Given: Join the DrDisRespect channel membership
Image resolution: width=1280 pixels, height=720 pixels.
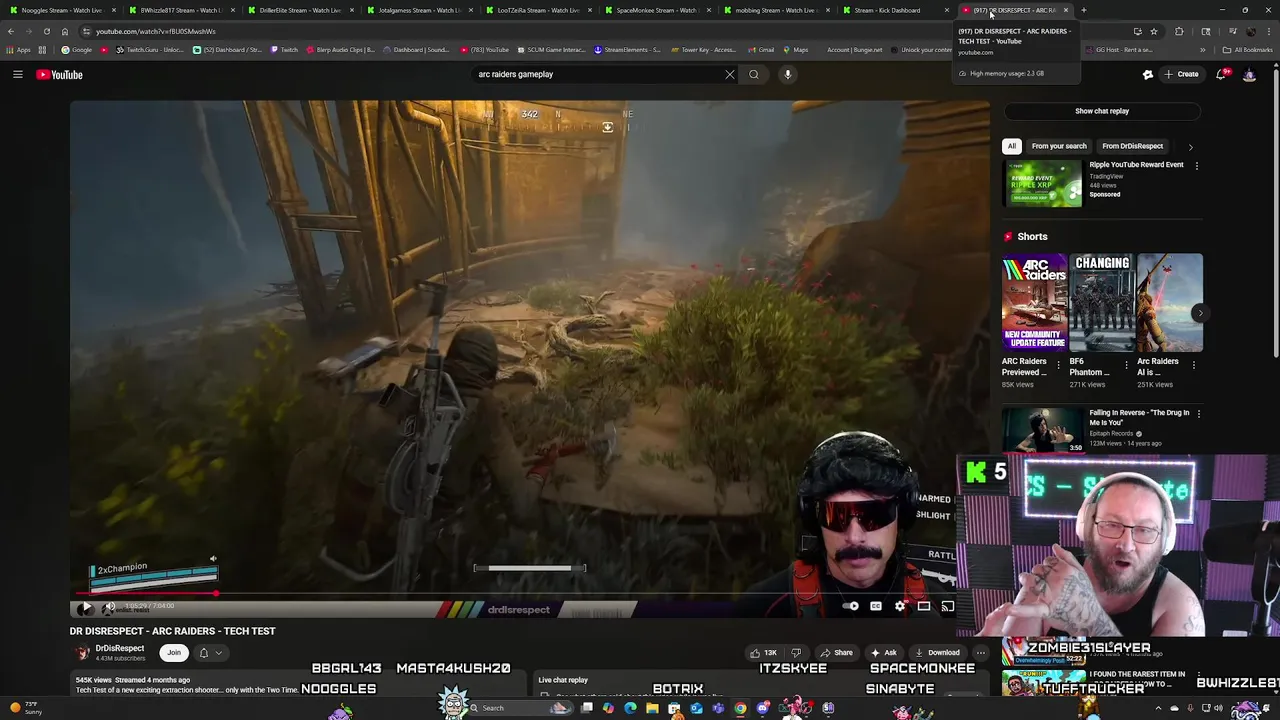Looking at the screenshot, I should (174, 653).
